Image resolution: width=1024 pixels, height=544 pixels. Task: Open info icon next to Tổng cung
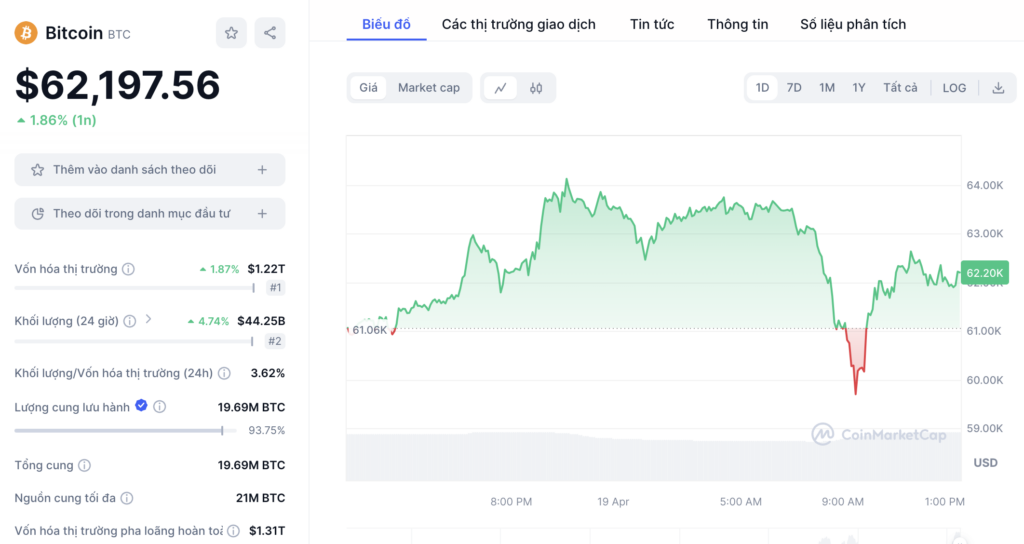point(84,465)
